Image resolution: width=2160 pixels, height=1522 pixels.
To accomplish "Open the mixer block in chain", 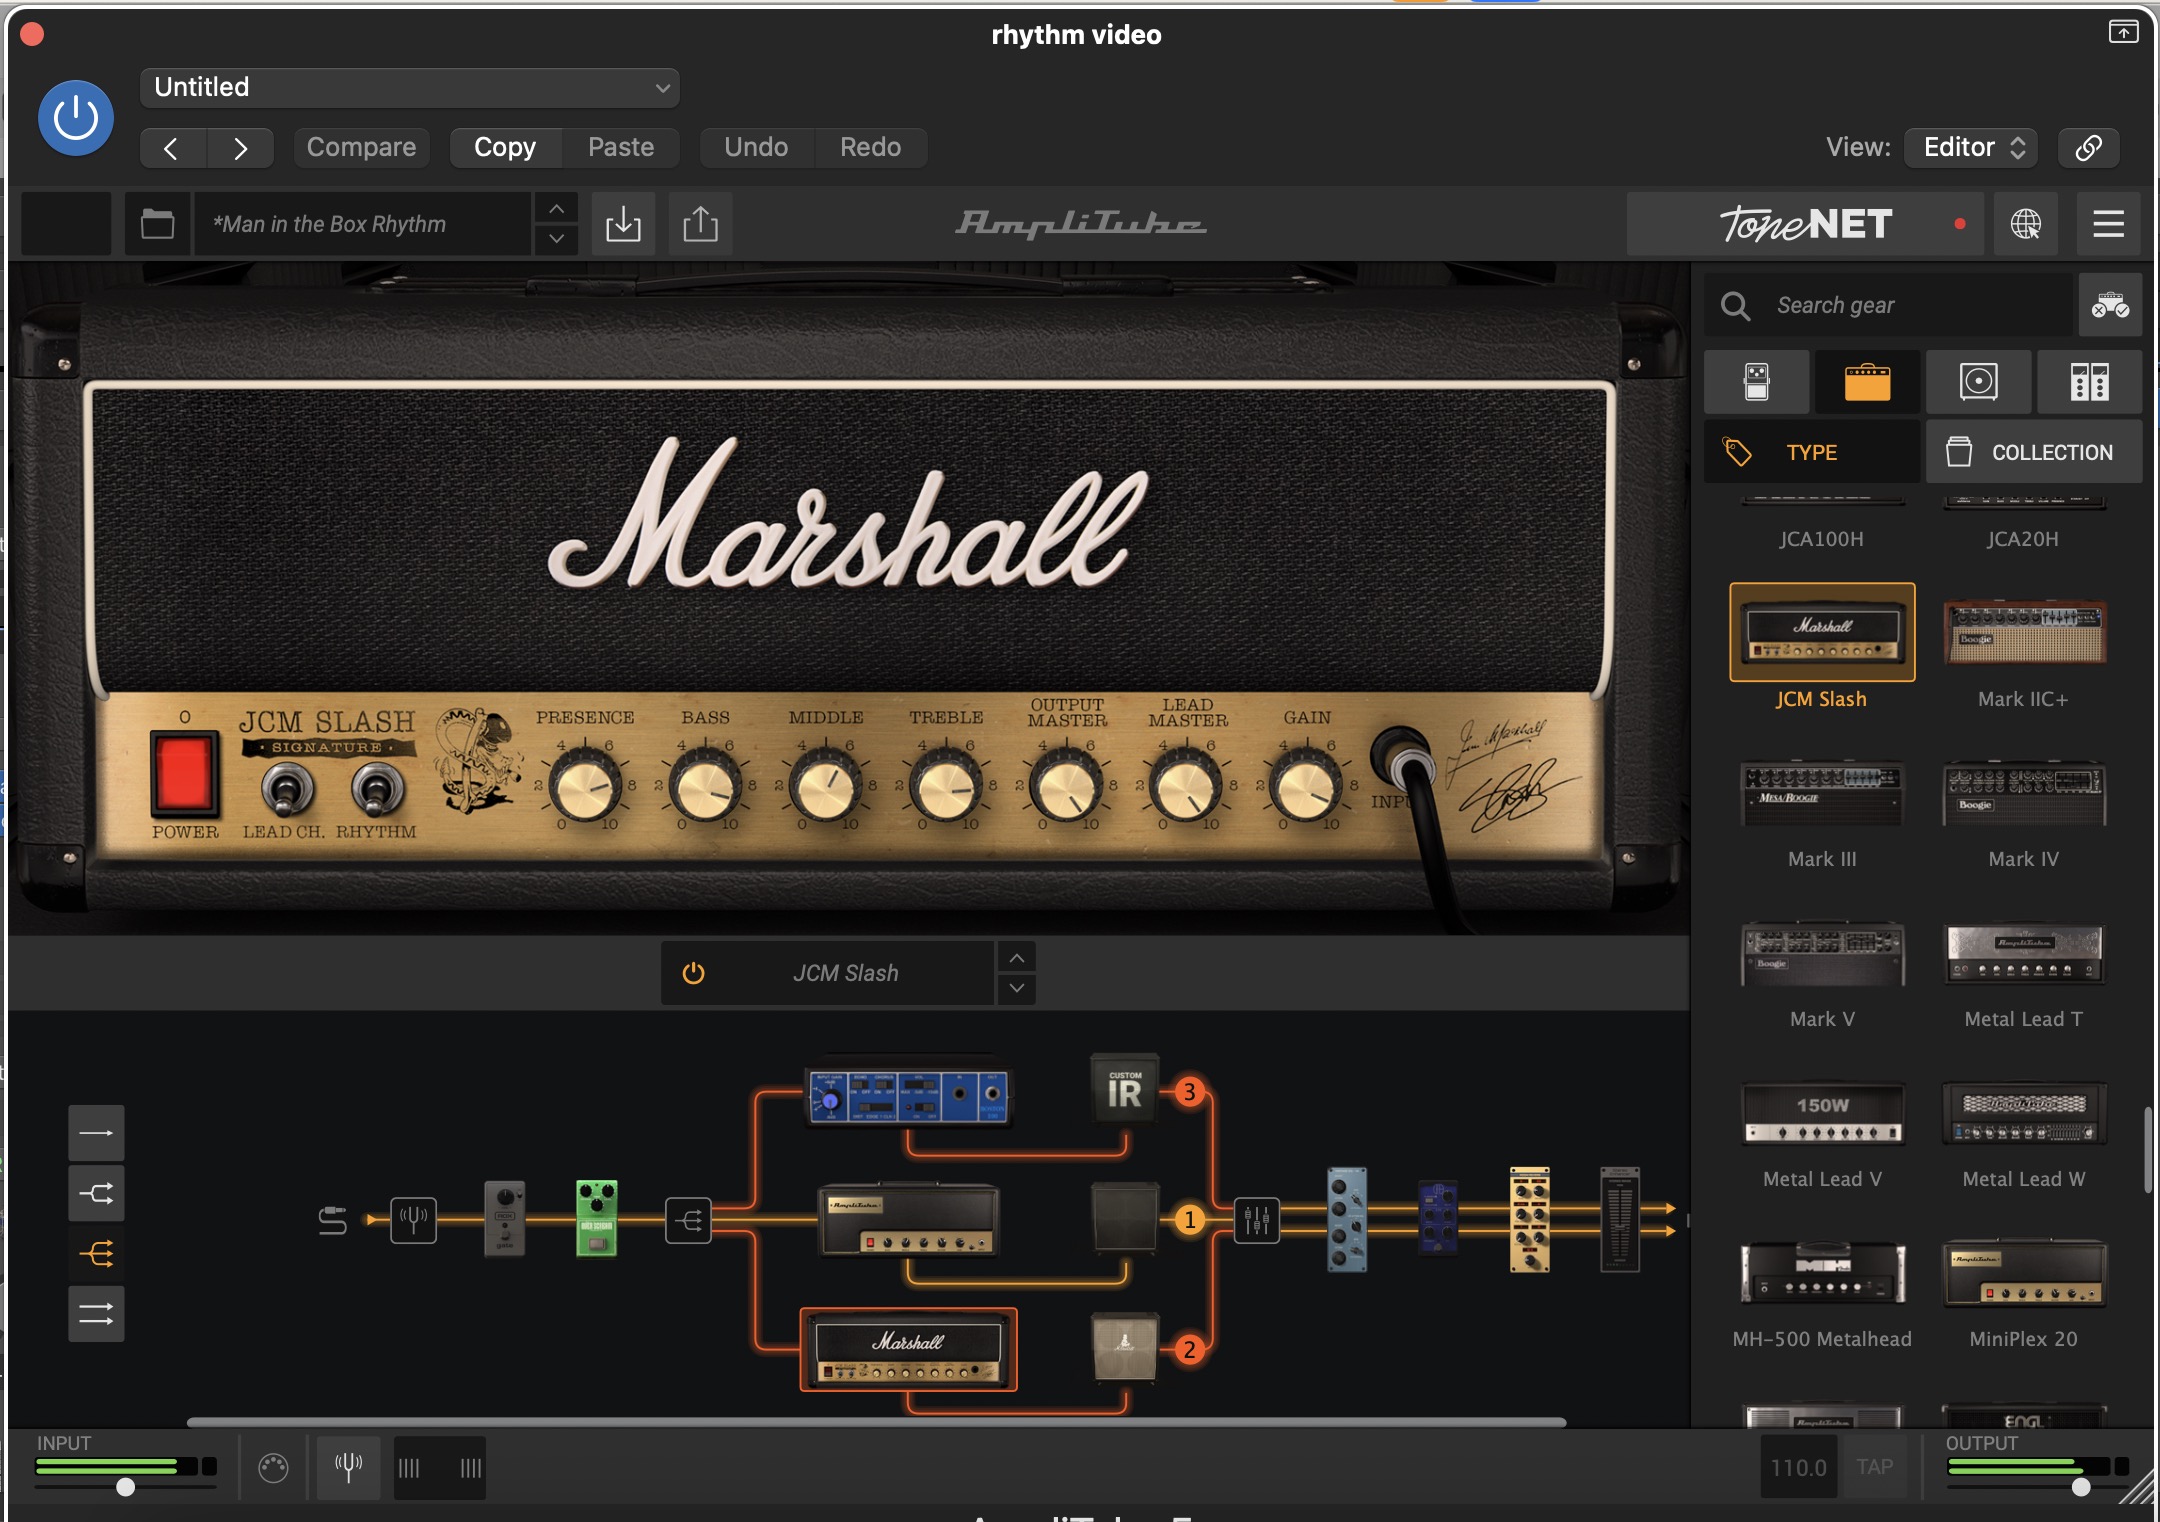I will click(x=1256, y=1220).
